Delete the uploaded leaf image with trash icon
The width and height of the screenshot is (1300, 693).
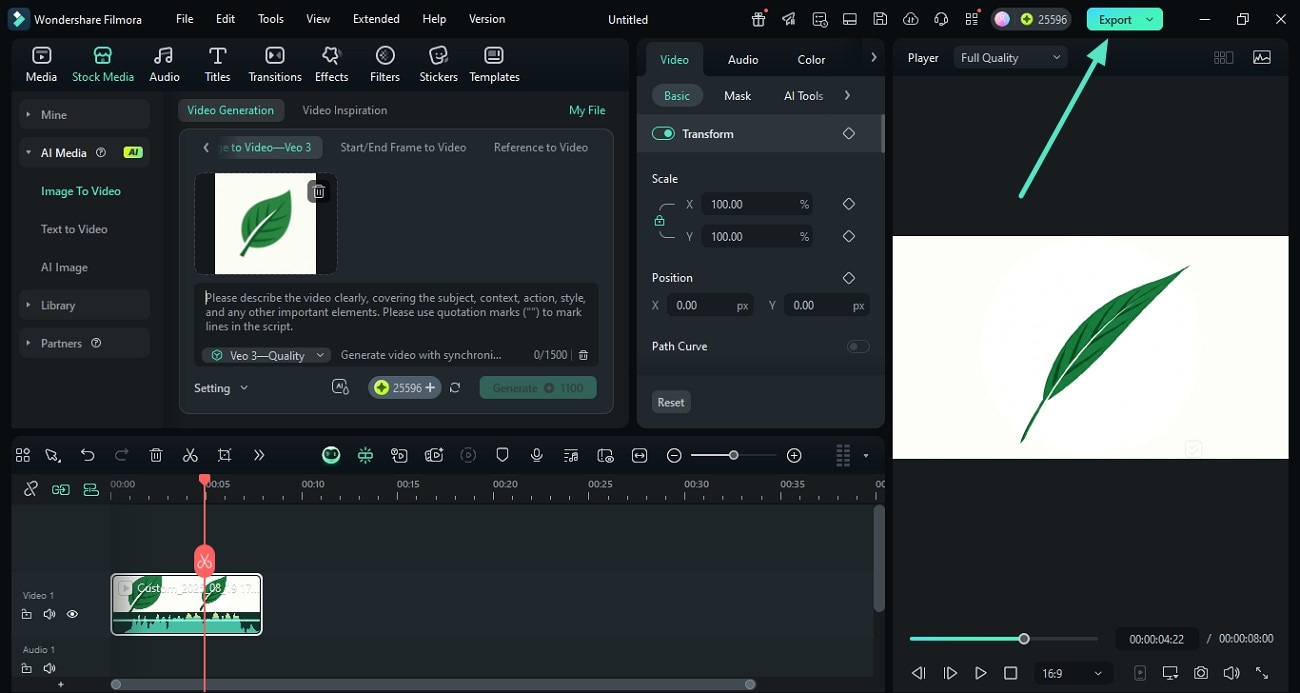(318, 191)
